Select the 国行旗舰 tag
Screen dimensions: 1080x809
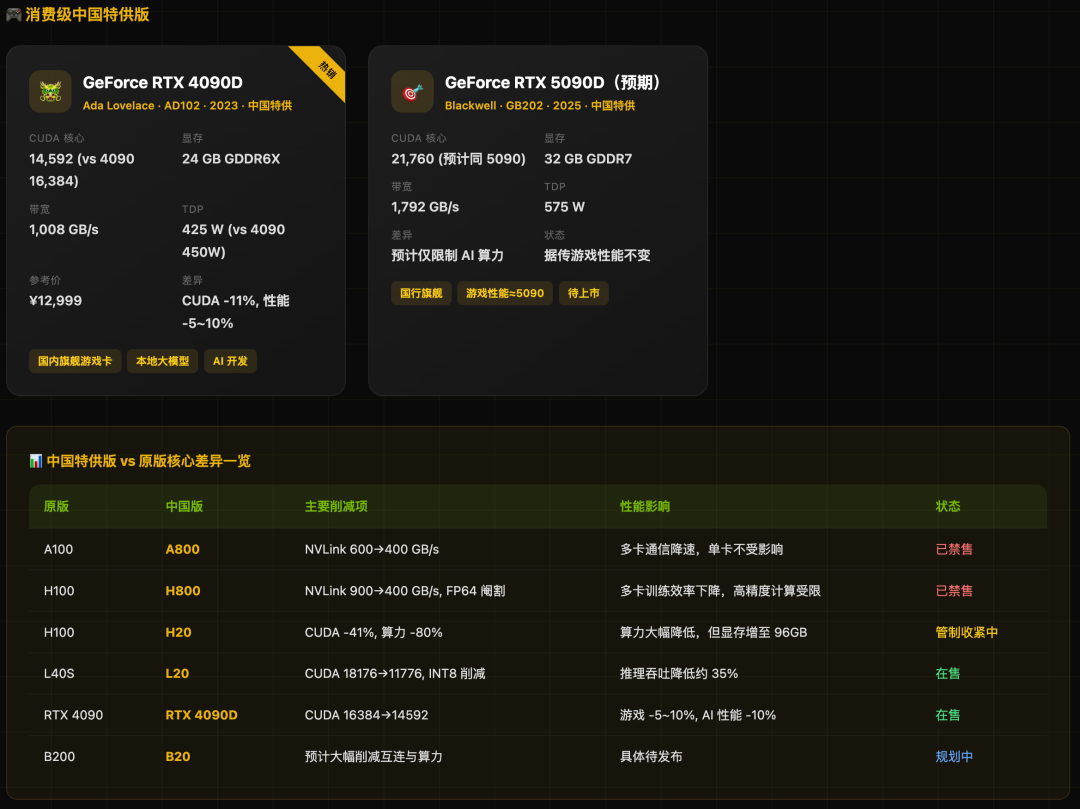click(x=422, y=293)
